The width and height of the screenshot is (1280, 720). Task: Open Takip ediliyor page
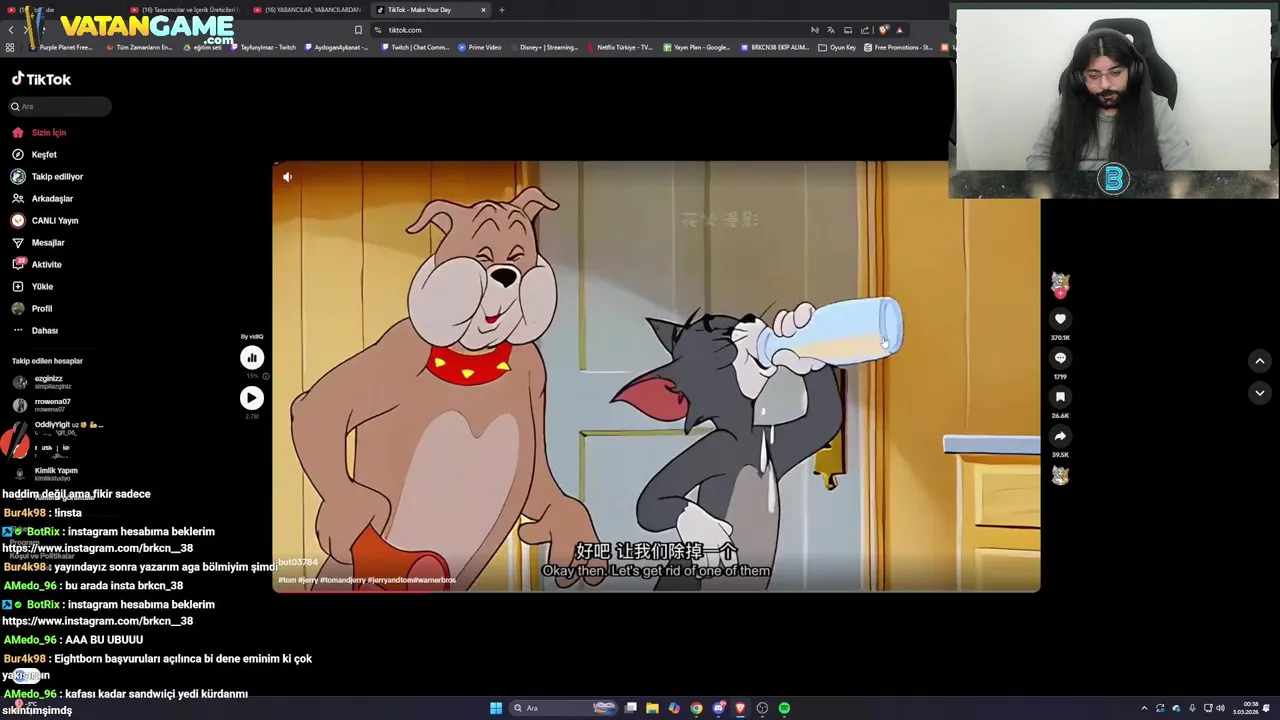pos(47,176)
